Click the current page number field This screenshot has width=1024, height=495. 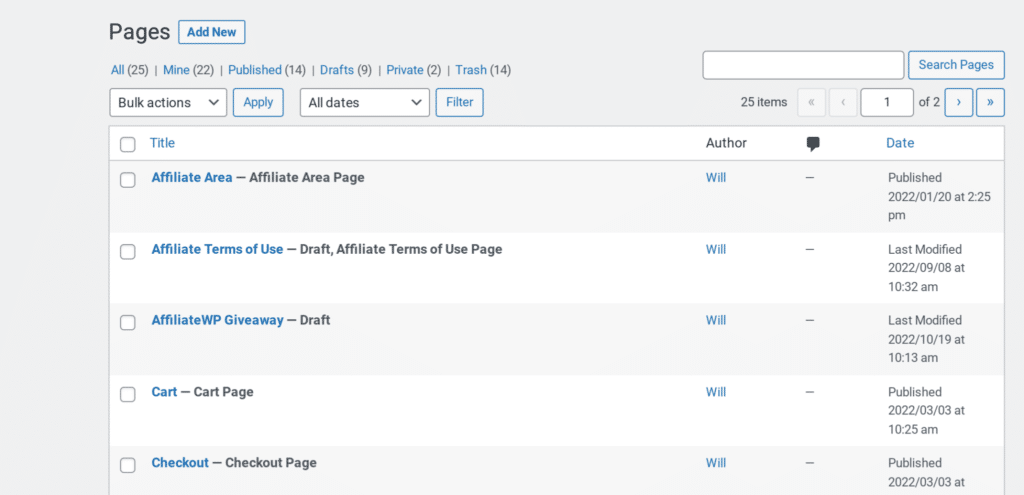coord(887,103)
